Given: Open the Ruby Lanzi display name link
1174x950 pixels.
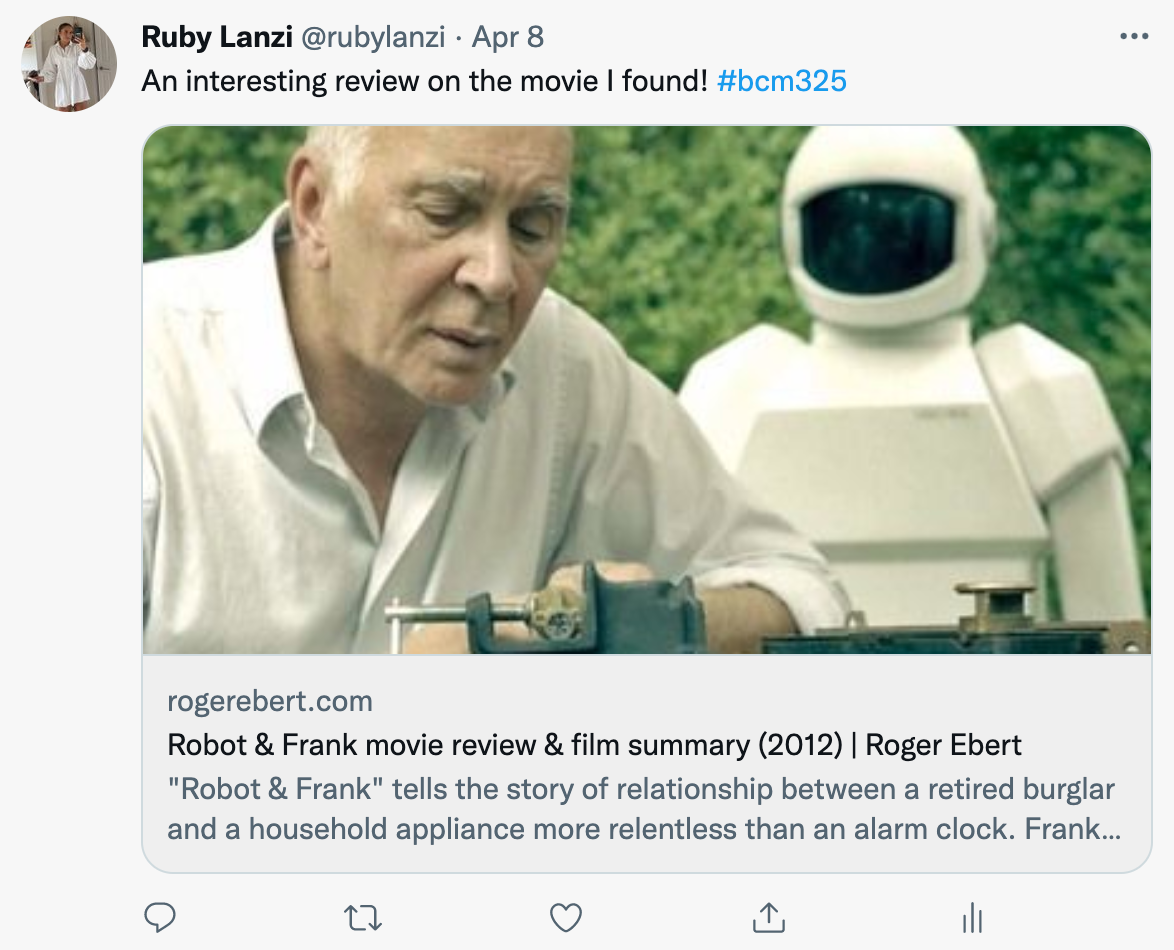Looking at the screenshot, I should (x=216, y=38).
